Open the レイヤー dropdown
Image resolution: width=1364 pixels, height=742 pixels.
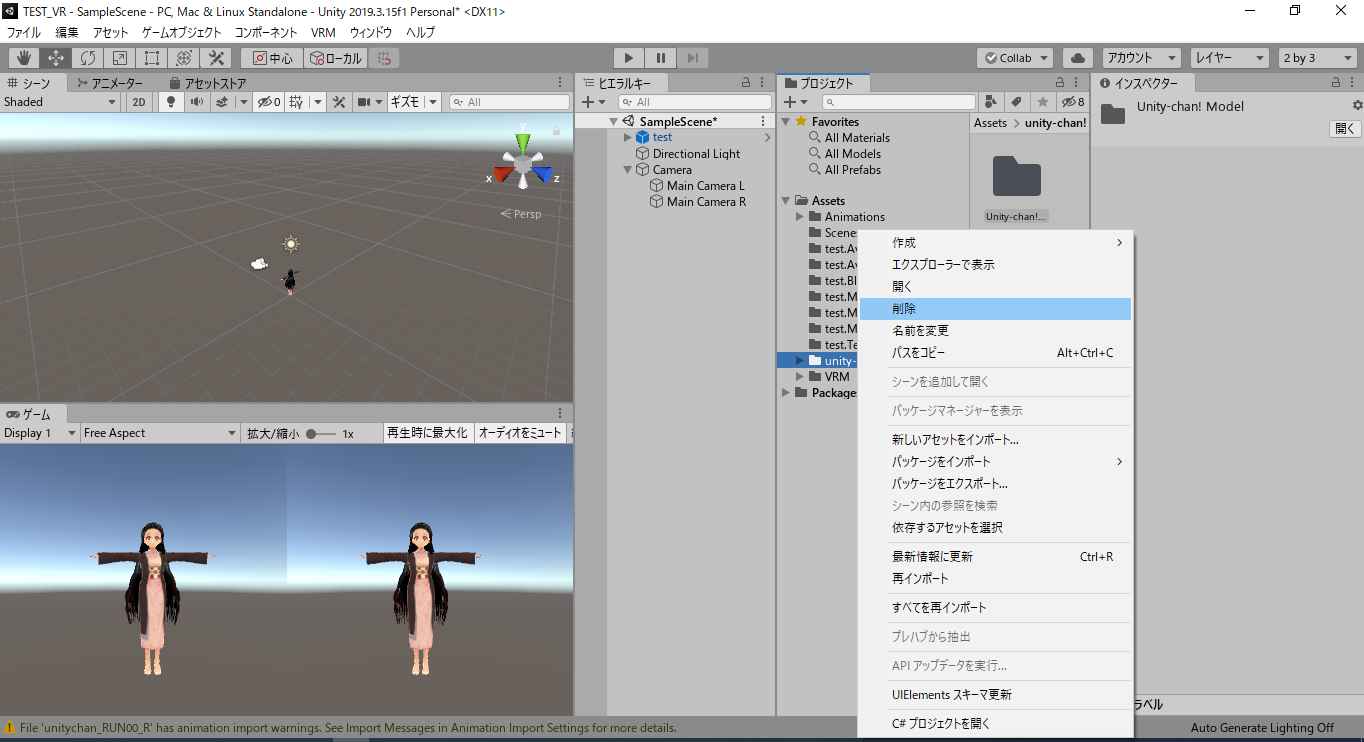(x=1229, y=58)
